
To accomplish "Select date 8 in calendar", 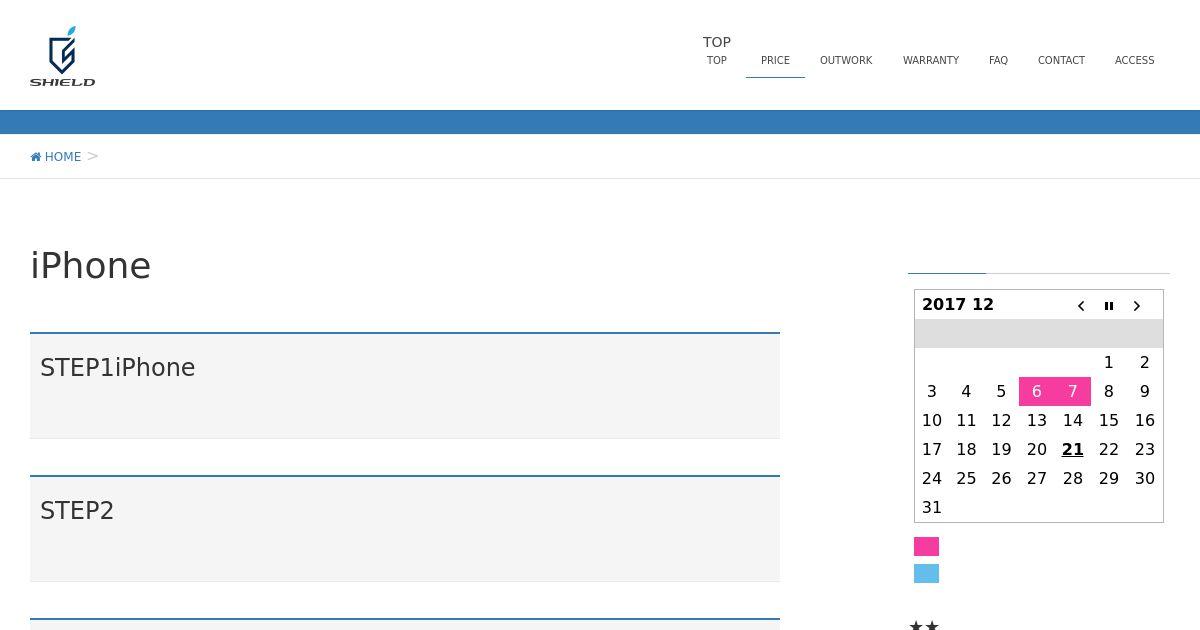I will coord(1109,391).
